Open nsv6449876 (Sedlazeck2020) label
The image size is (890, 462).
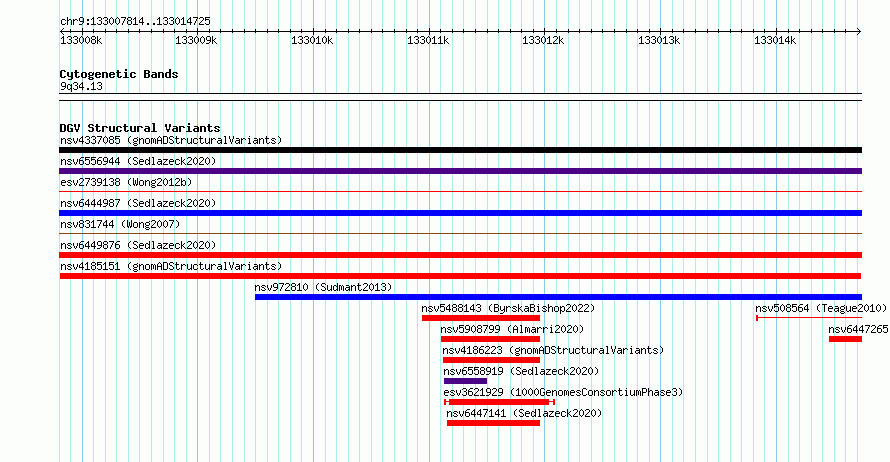[138, 245]
